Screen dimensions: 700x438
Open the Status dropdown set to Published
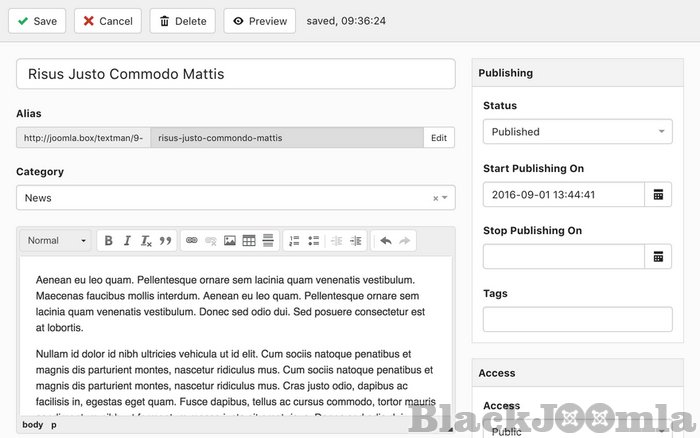[577, 132]
